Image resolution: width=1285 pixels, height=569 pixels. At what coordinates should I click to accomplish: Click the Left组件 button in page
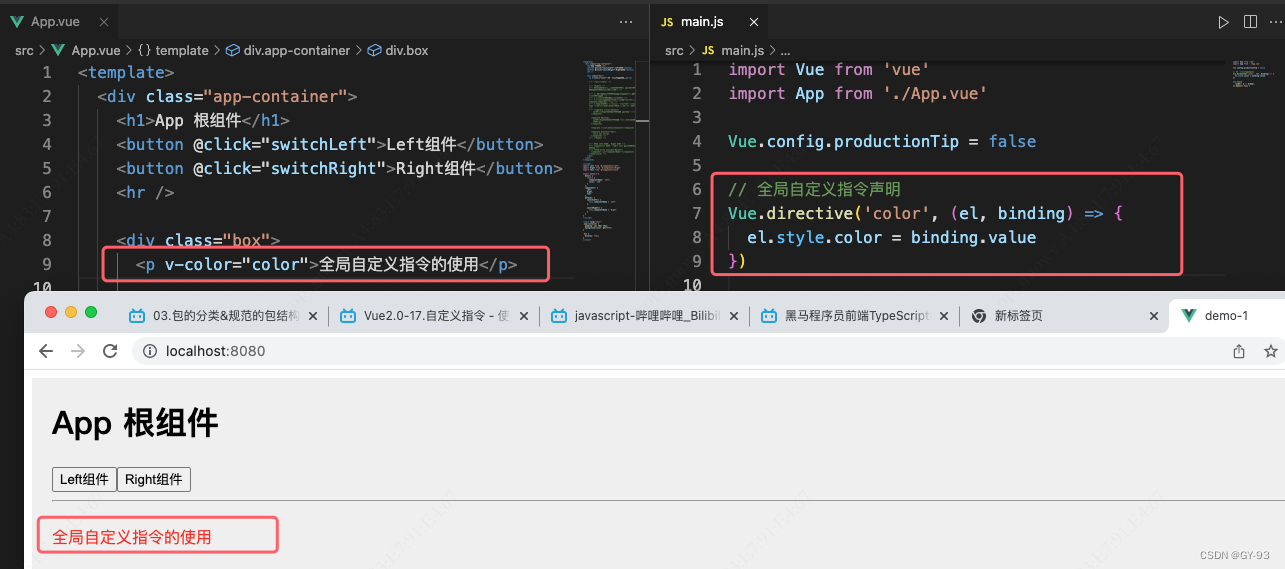tap(84, 479)
